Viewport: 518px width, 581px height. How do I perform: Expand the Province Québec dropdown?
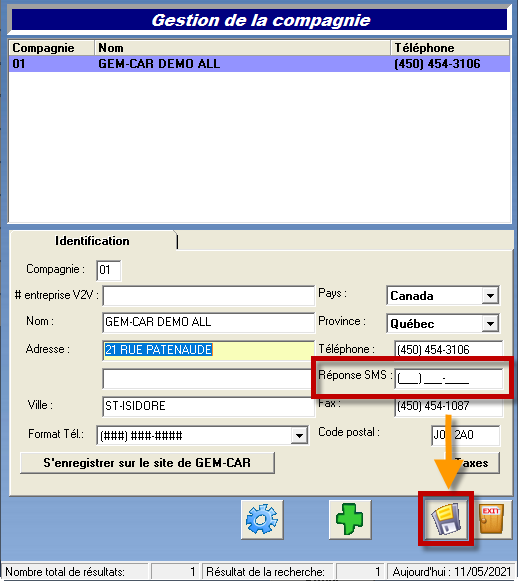490,323
